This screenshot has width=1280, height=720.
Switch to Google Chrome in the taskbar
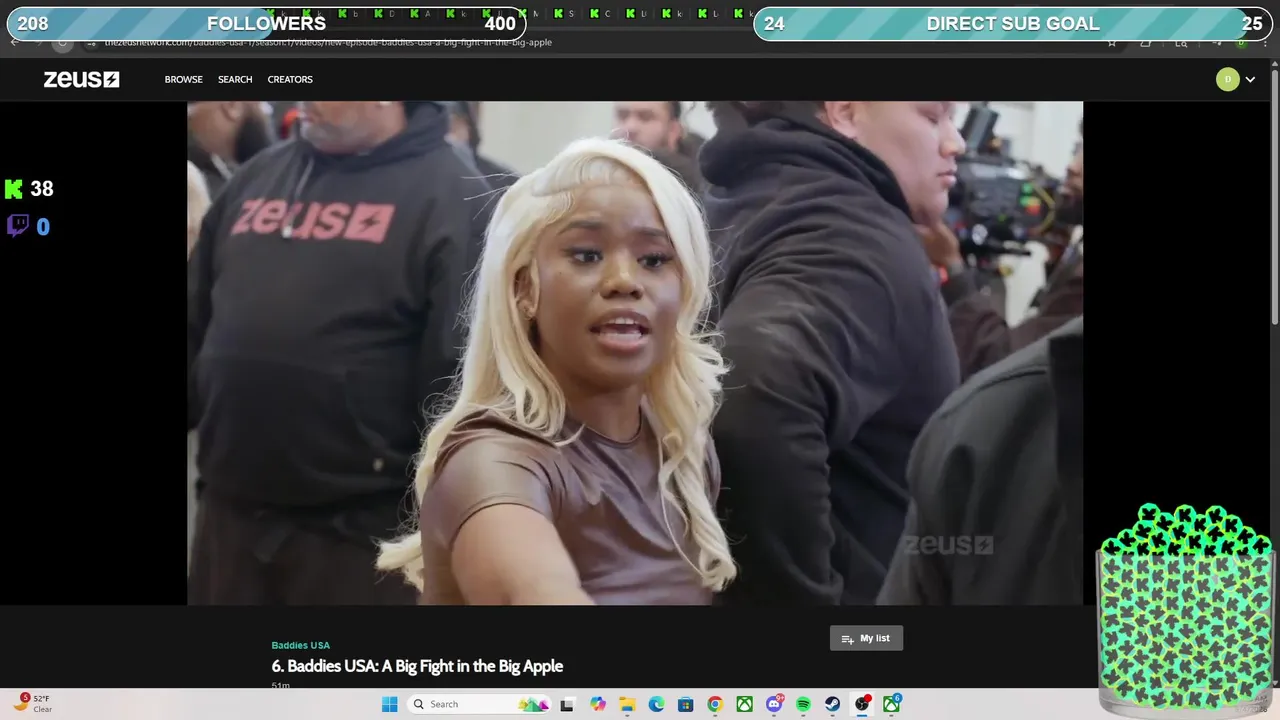click(x=714, y=704)
